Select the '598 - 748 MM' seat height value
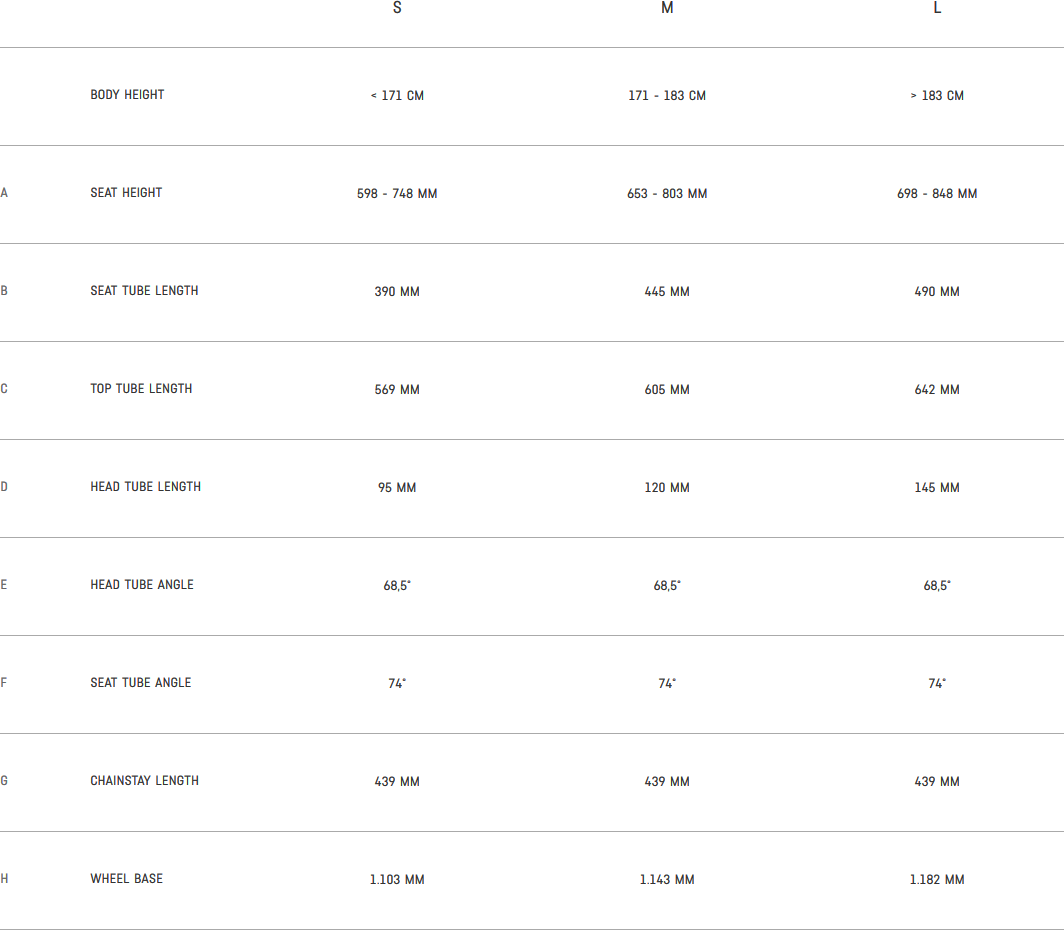Image resolution: width=1064 pixels, height=930 pixels. [x=397, y=194]
